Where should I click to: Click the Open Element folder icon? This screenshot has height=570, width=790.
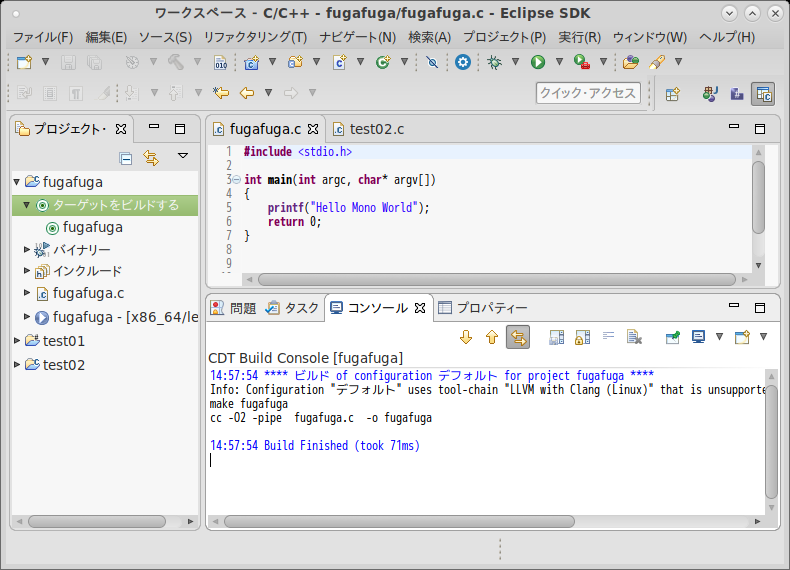coord(630,62)
